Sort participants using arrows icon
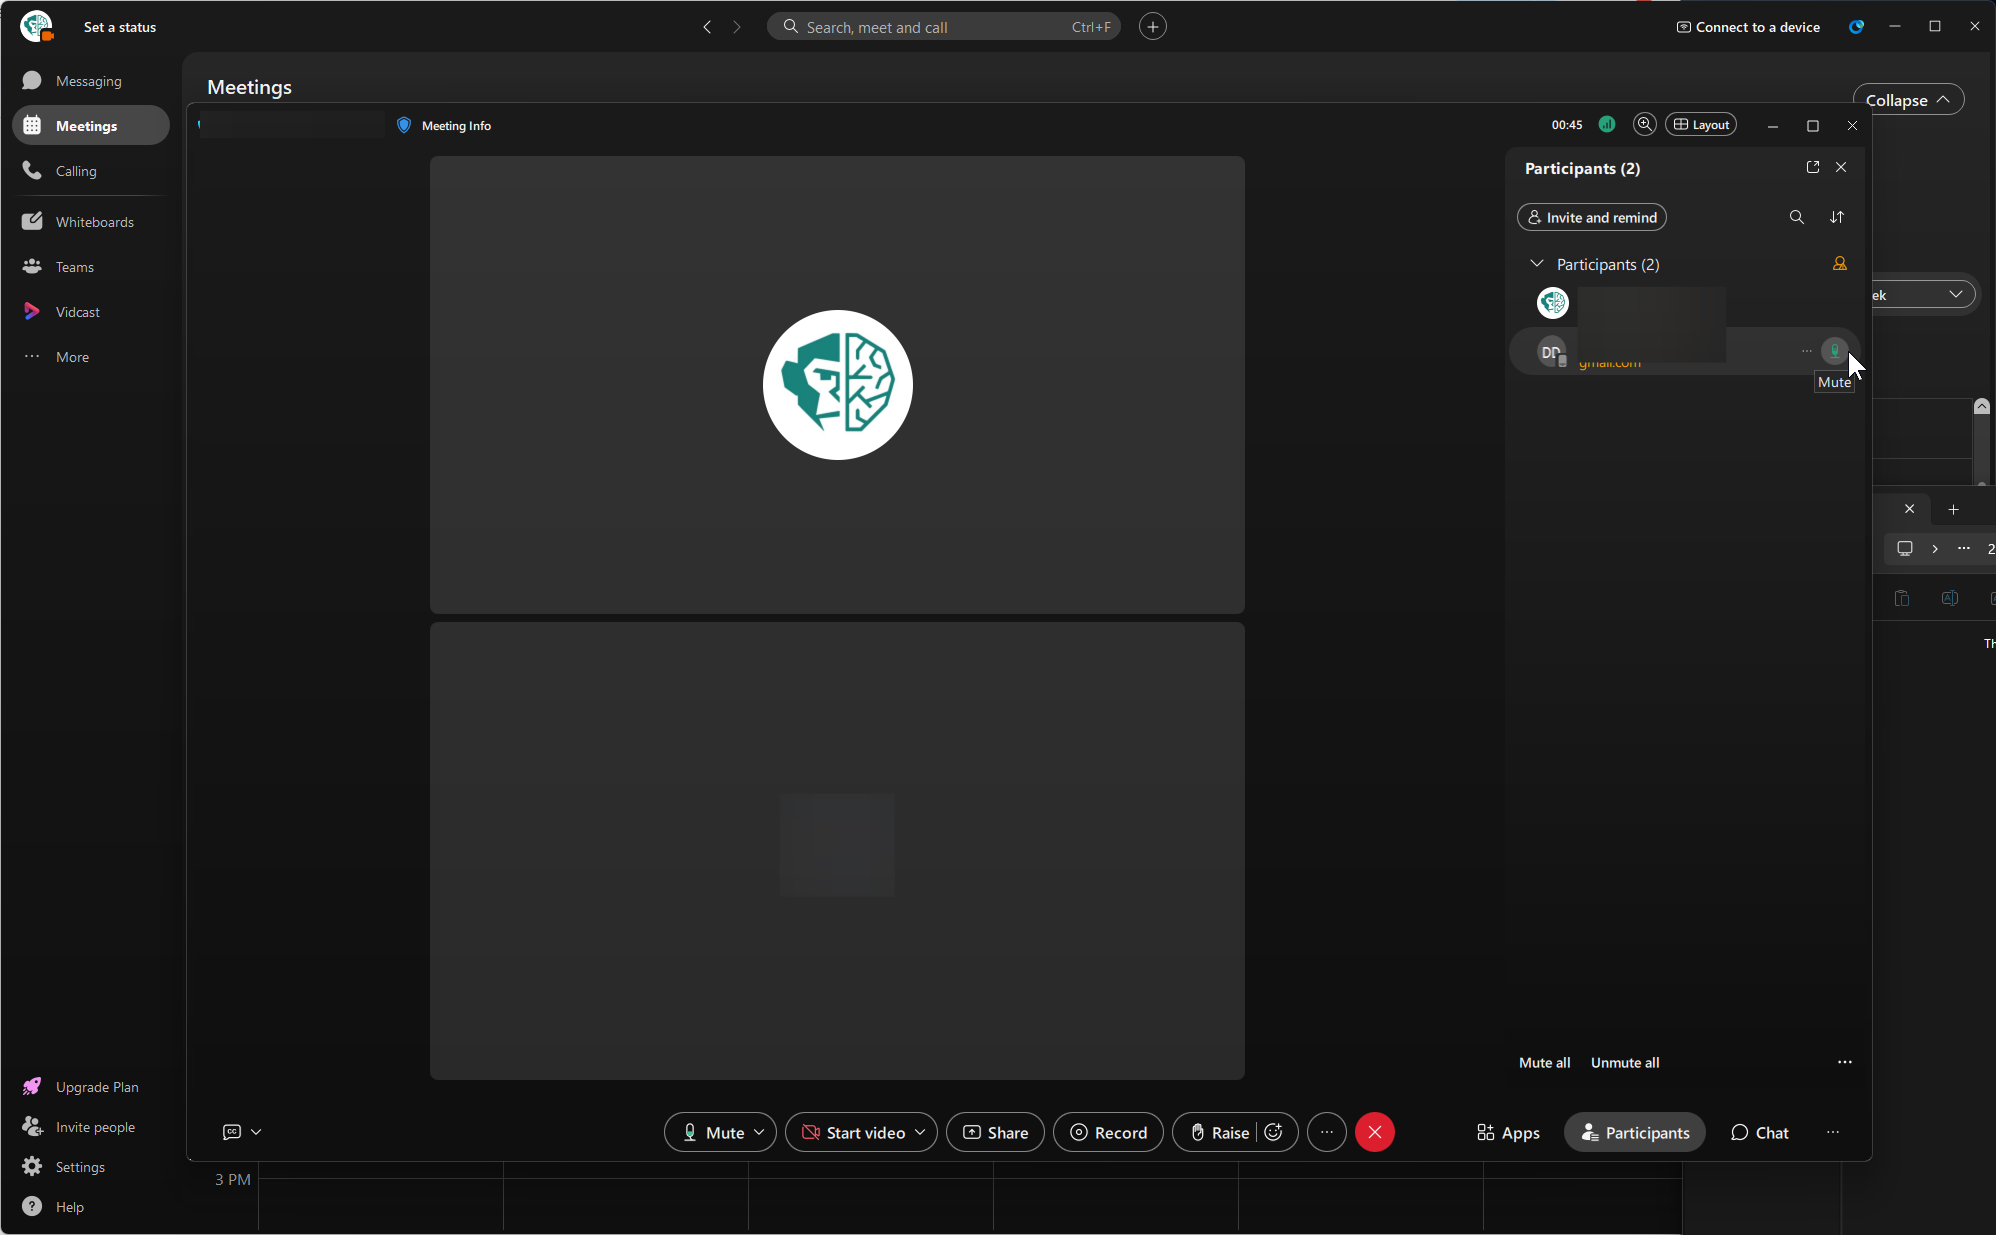The width and height of the screenshot is (1996, 1235). 1837,217
